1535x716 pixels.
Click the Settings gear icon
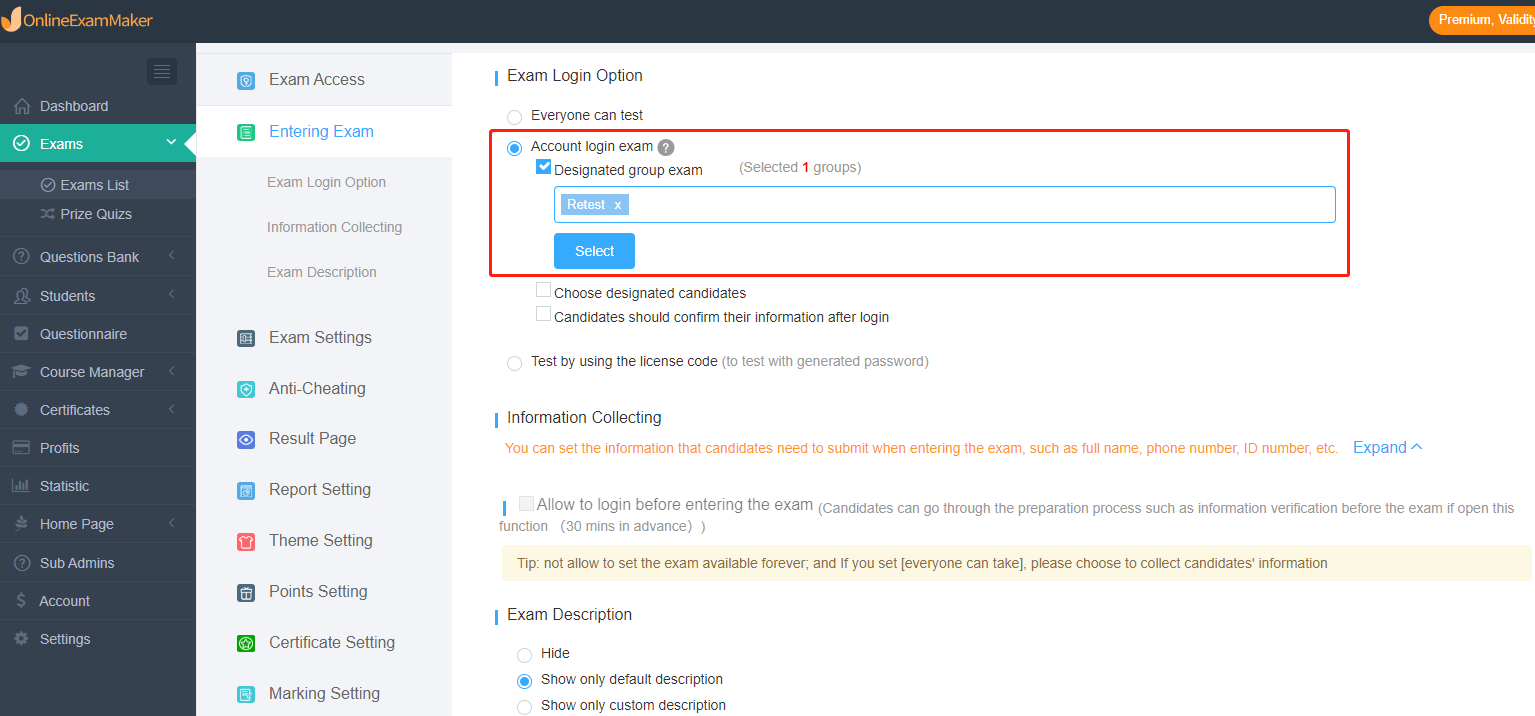[21, 639]
